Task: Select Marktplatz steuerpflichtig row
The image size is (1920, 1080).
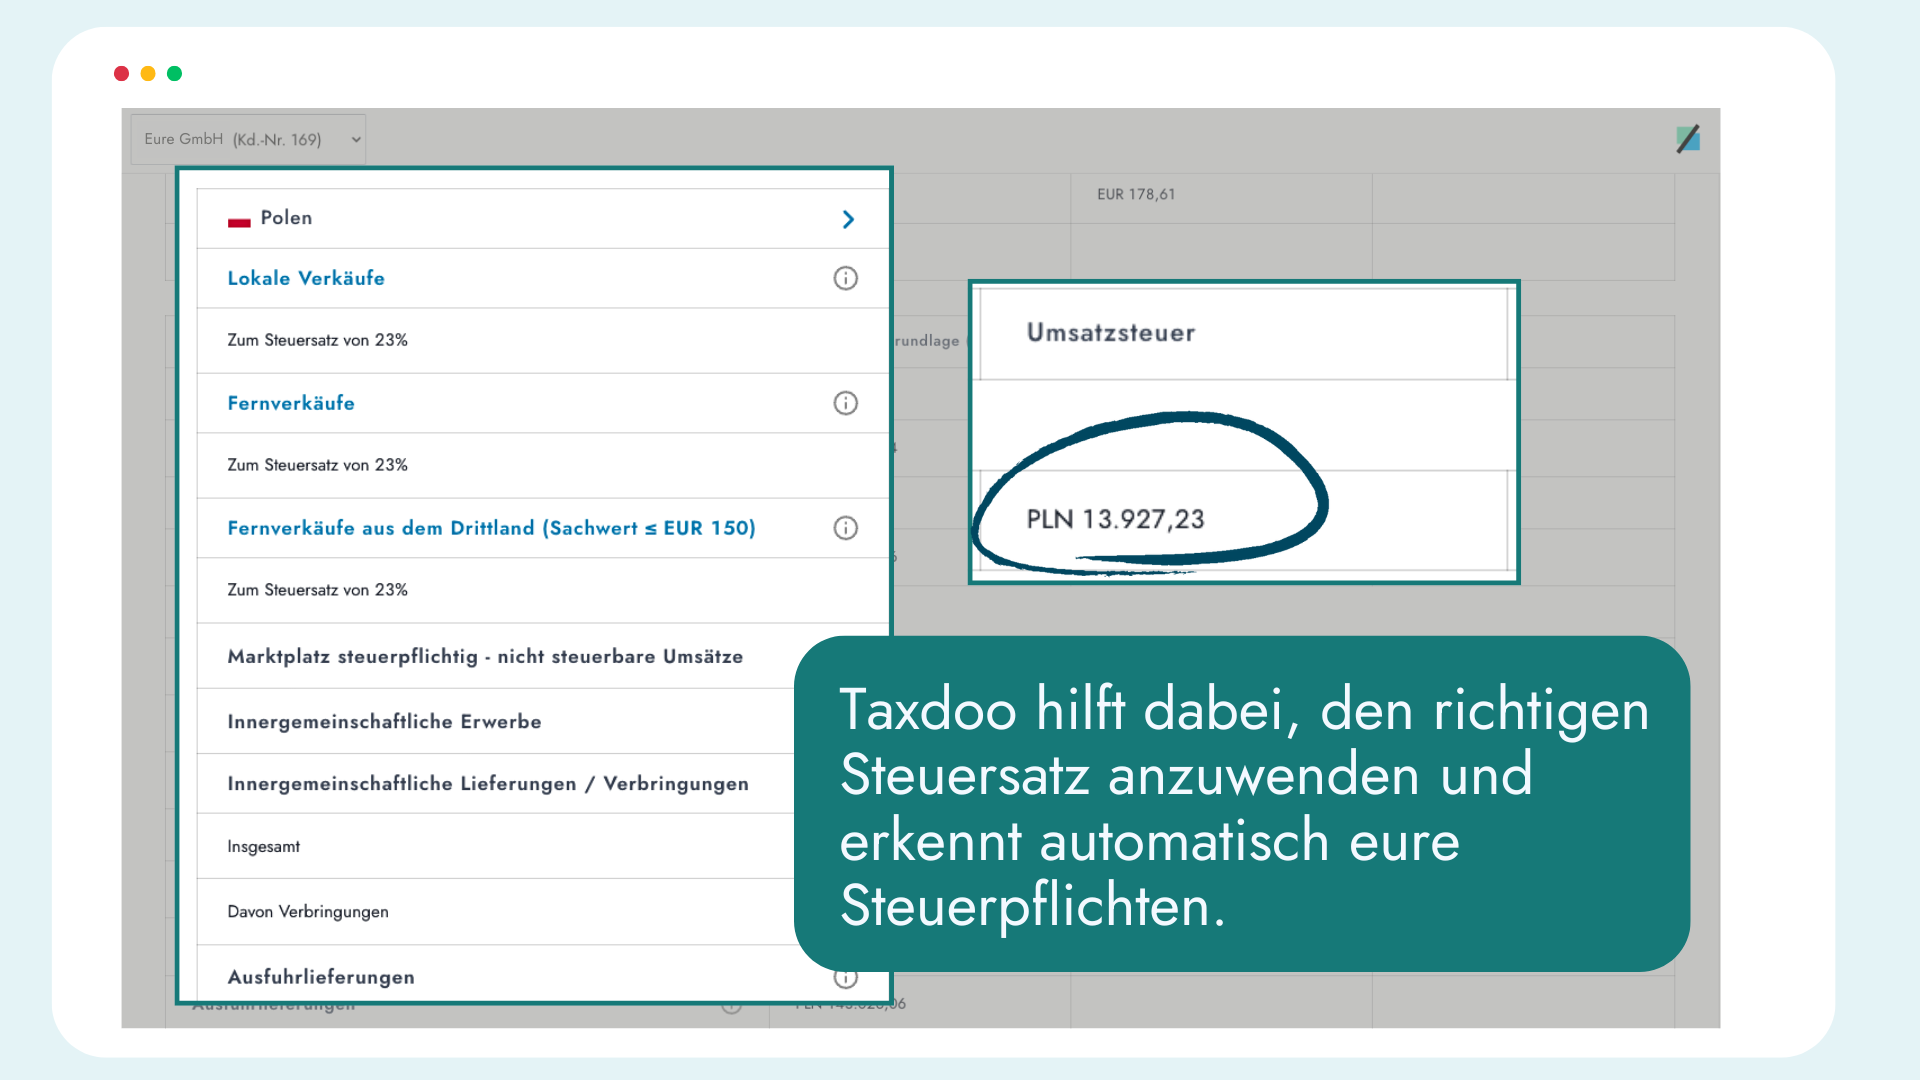Action: click(485, 657)
